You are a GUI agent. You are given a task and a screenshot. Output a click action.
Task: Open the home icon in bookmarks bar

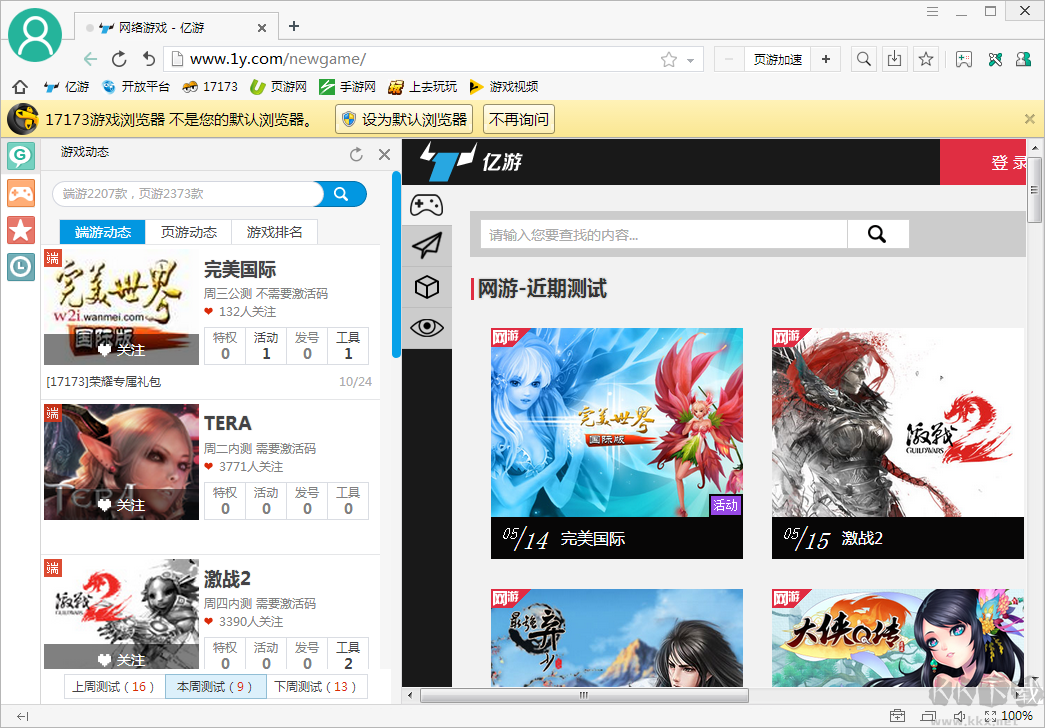(20, 87)
